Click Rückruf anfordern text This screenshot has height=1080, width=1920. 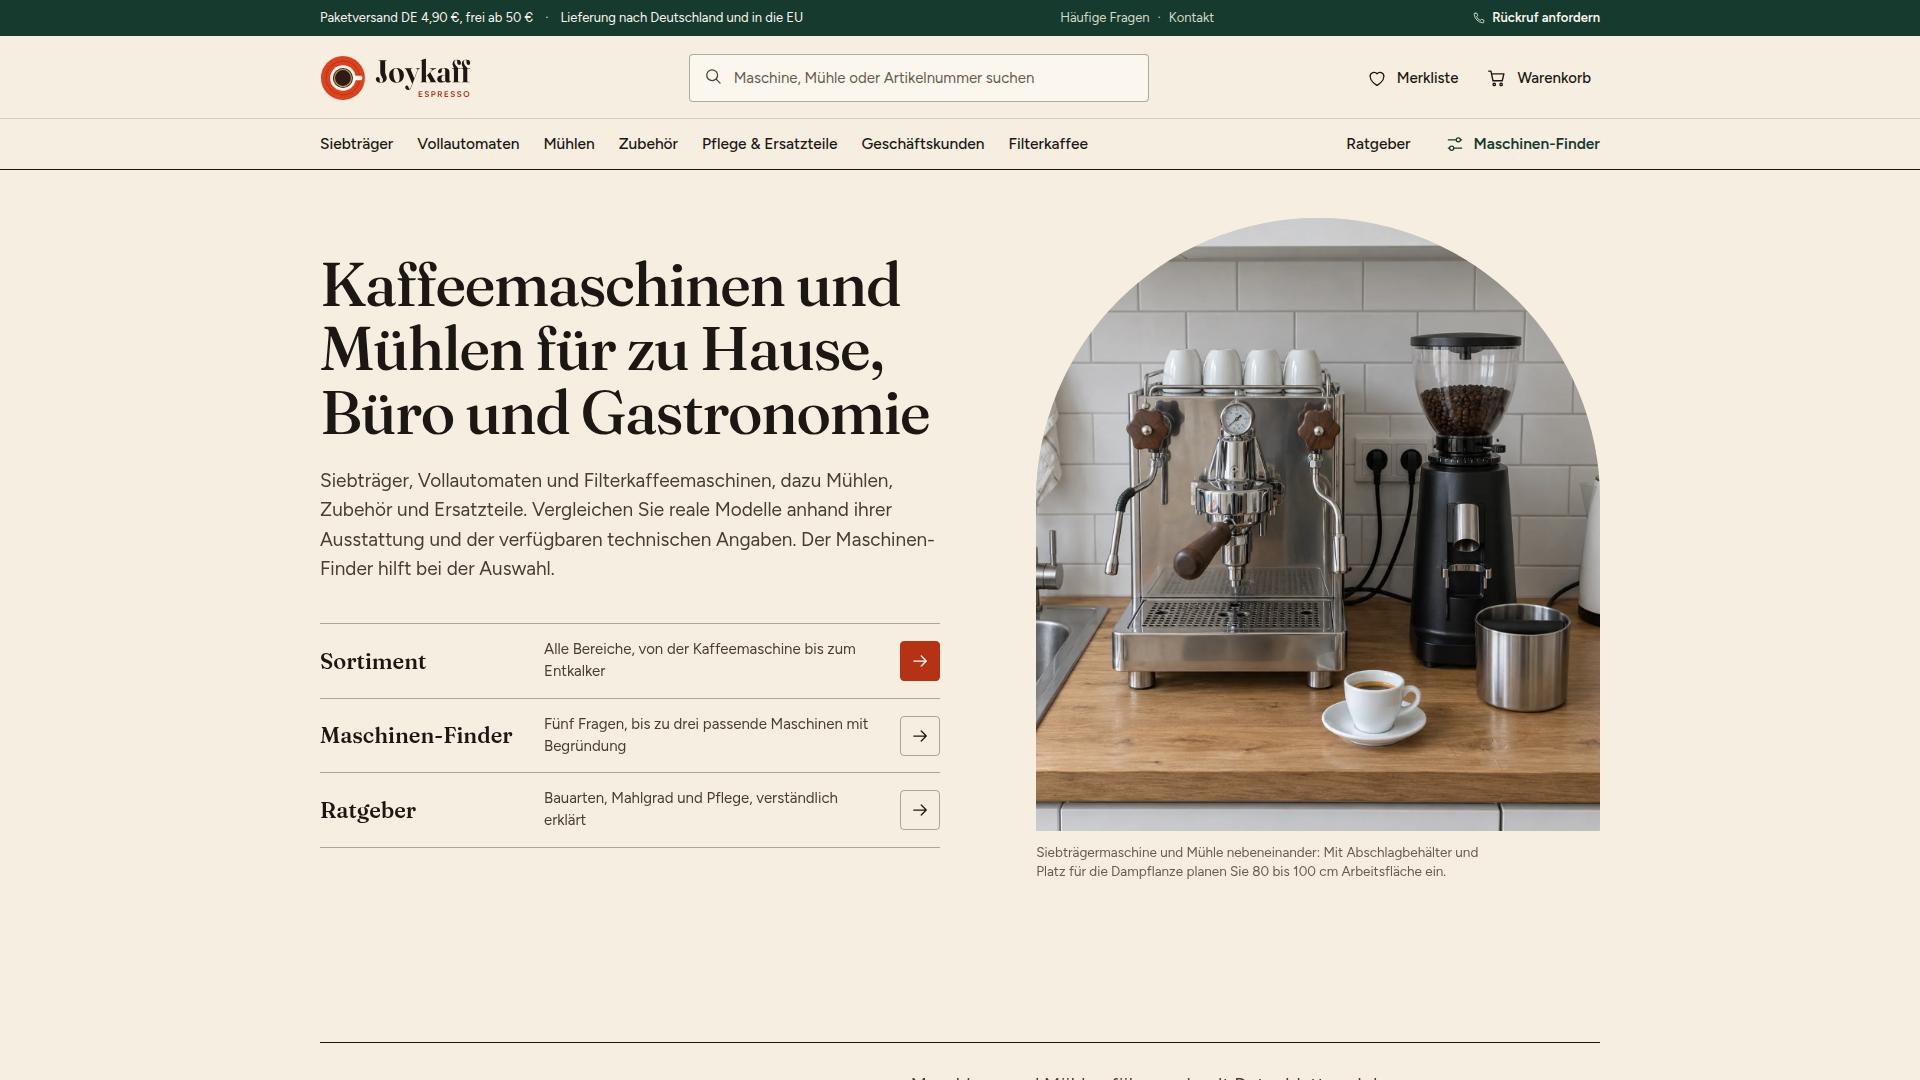pos(1545,18)
